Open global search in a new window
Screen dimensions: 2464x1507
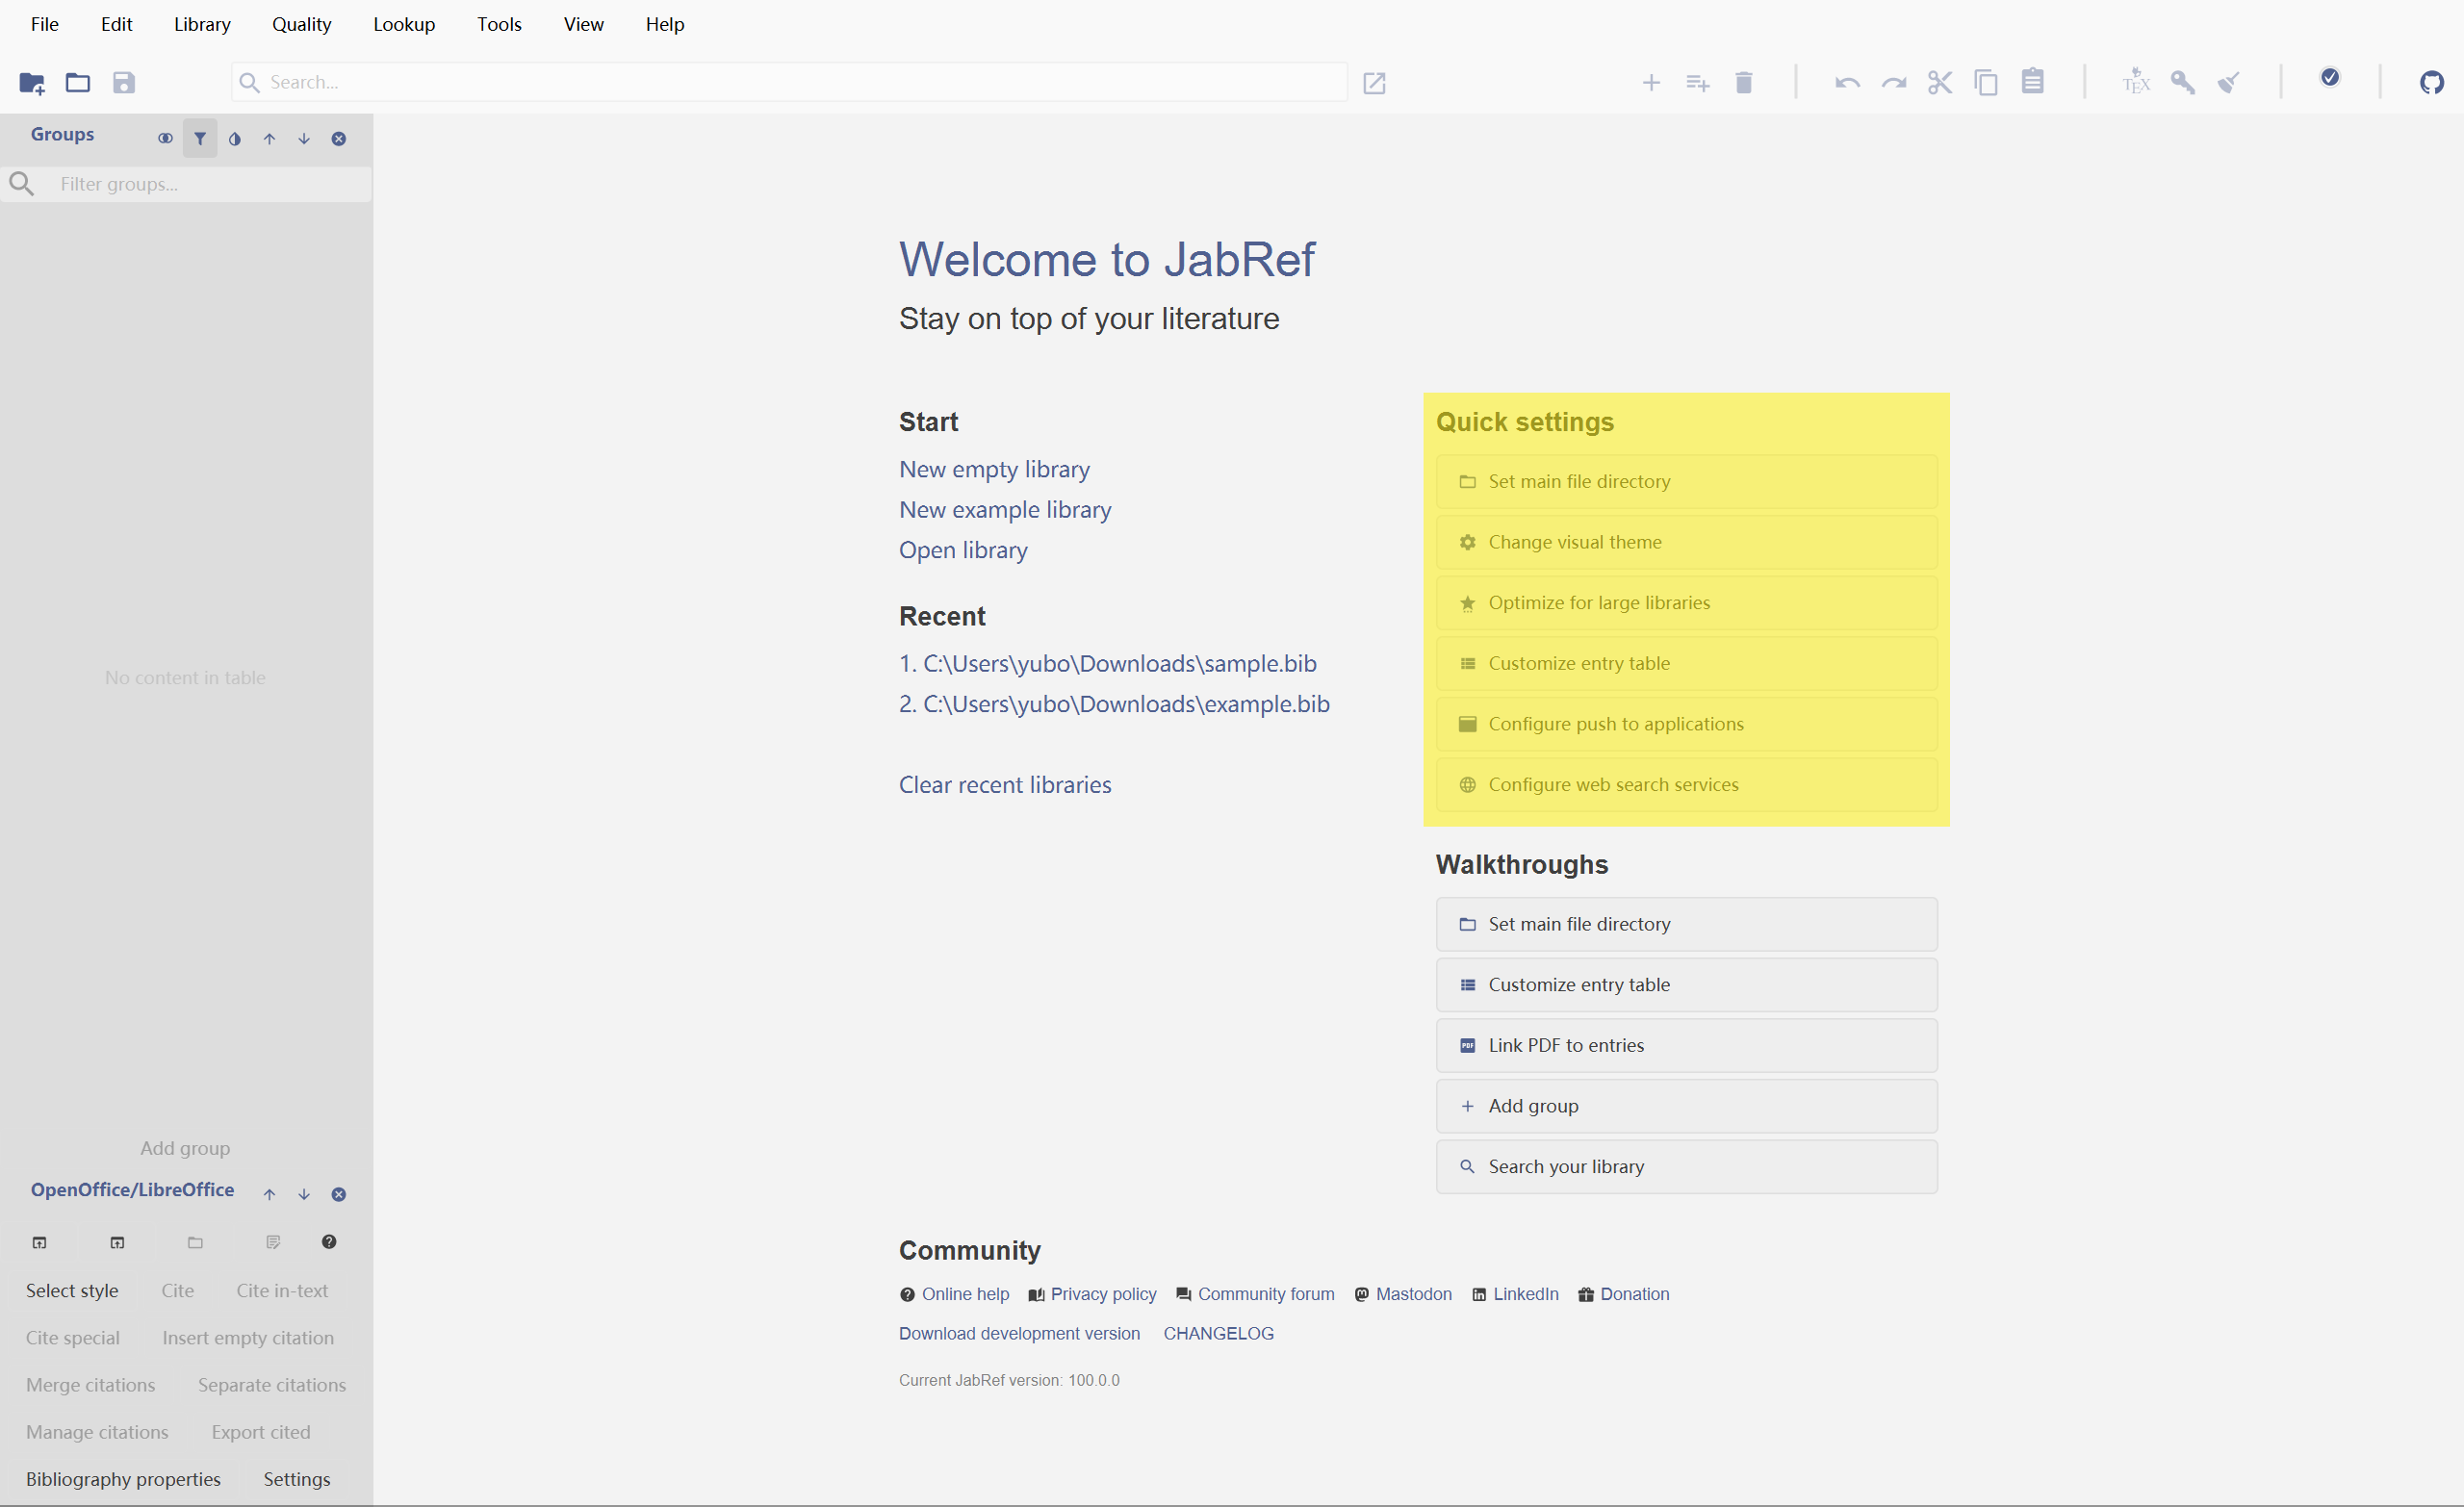[x=1375, y=83]
